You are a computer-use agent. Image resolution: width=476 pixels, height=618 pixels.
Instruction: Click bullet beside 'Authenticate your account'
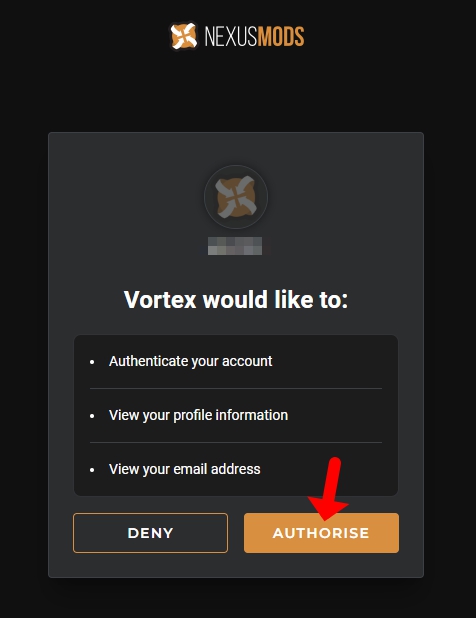(x=92, y=362)
